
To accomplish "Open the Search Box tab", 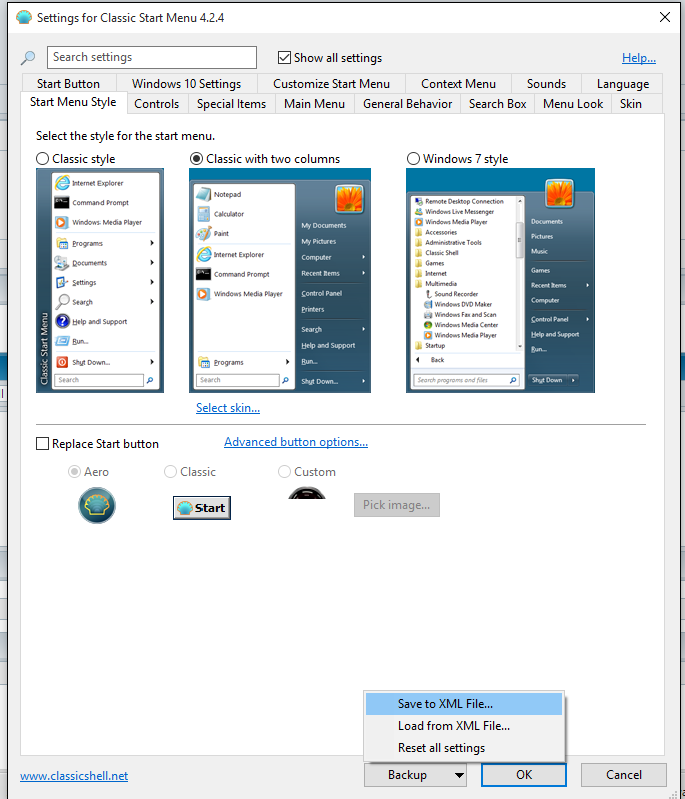I will click(497, 104).
